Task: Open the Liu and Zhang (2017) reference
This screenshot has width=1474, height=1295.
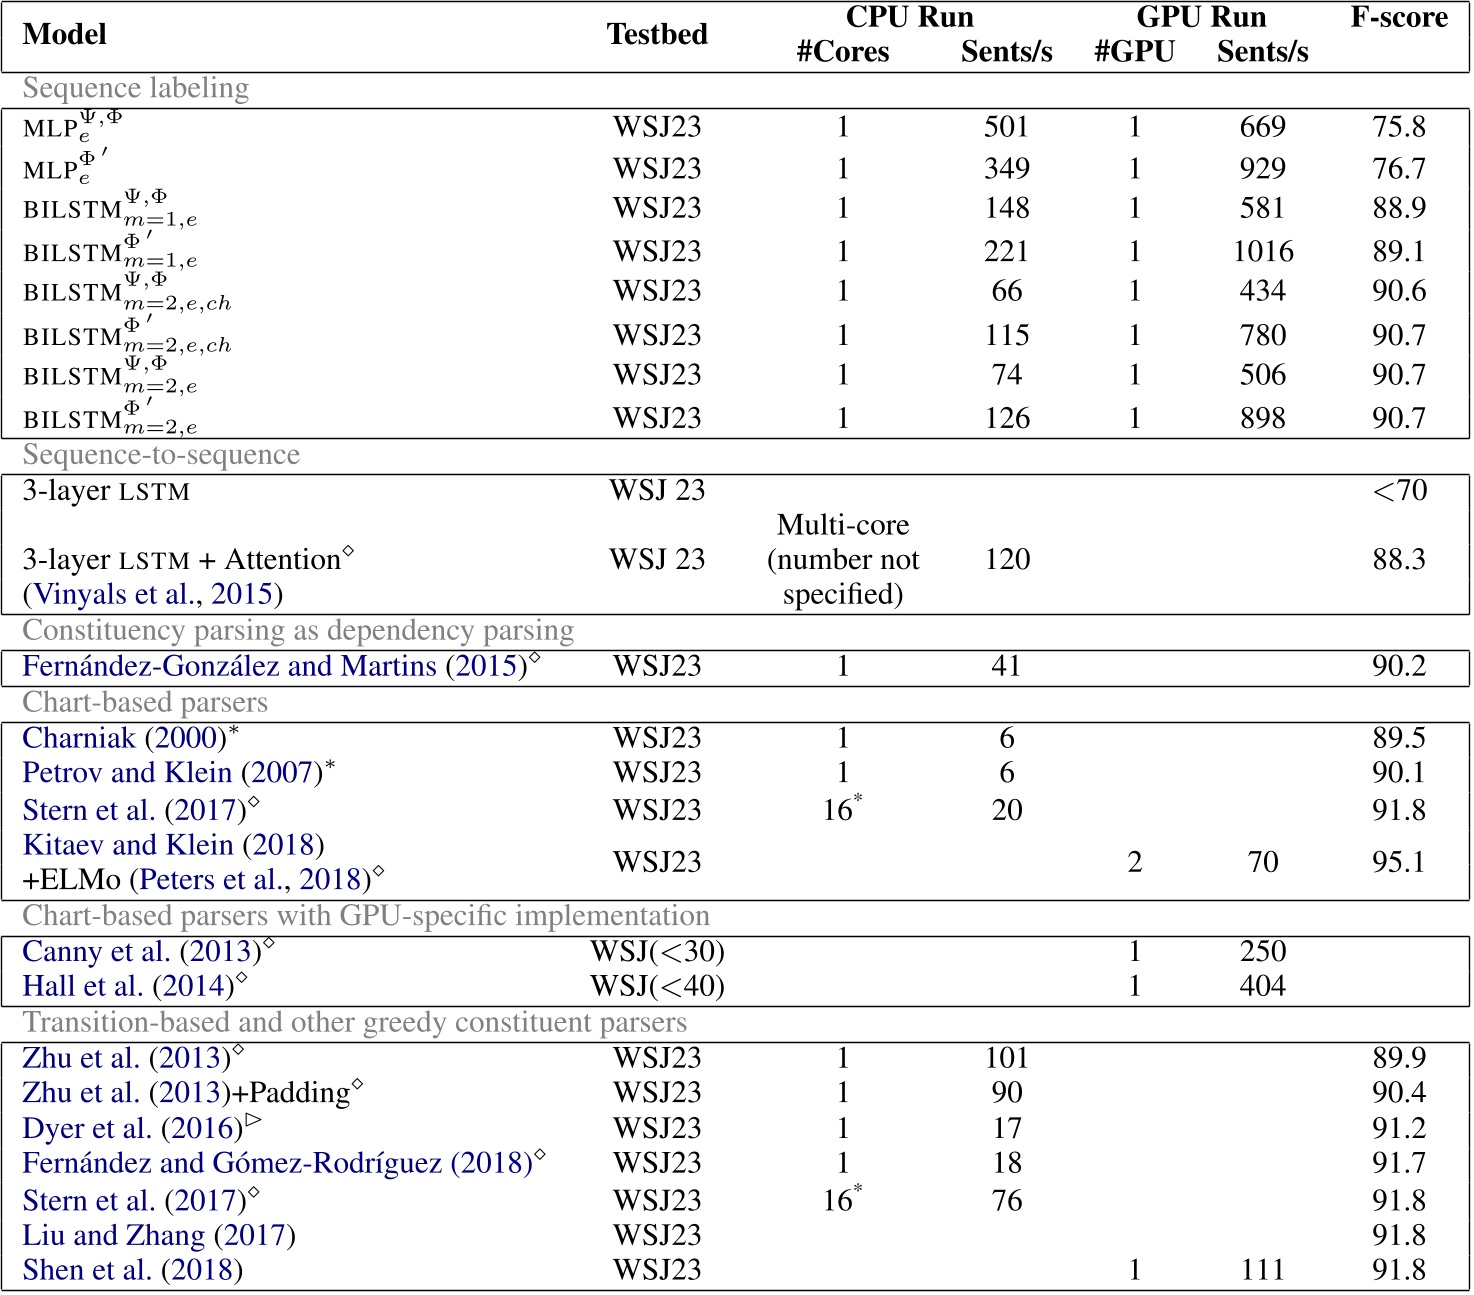Action: (159, 1236)
